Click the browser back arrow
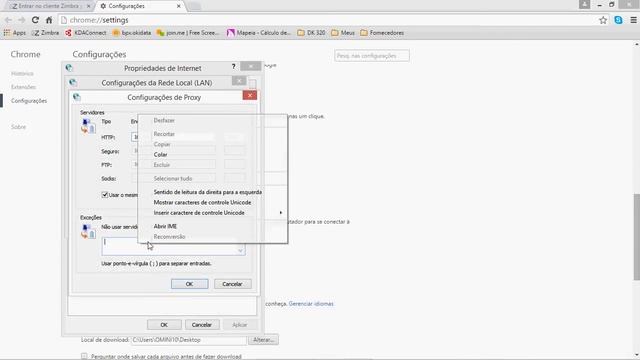The height and width of the screenshot is (360, 640). pyautogui.click(x=8, y=20)
